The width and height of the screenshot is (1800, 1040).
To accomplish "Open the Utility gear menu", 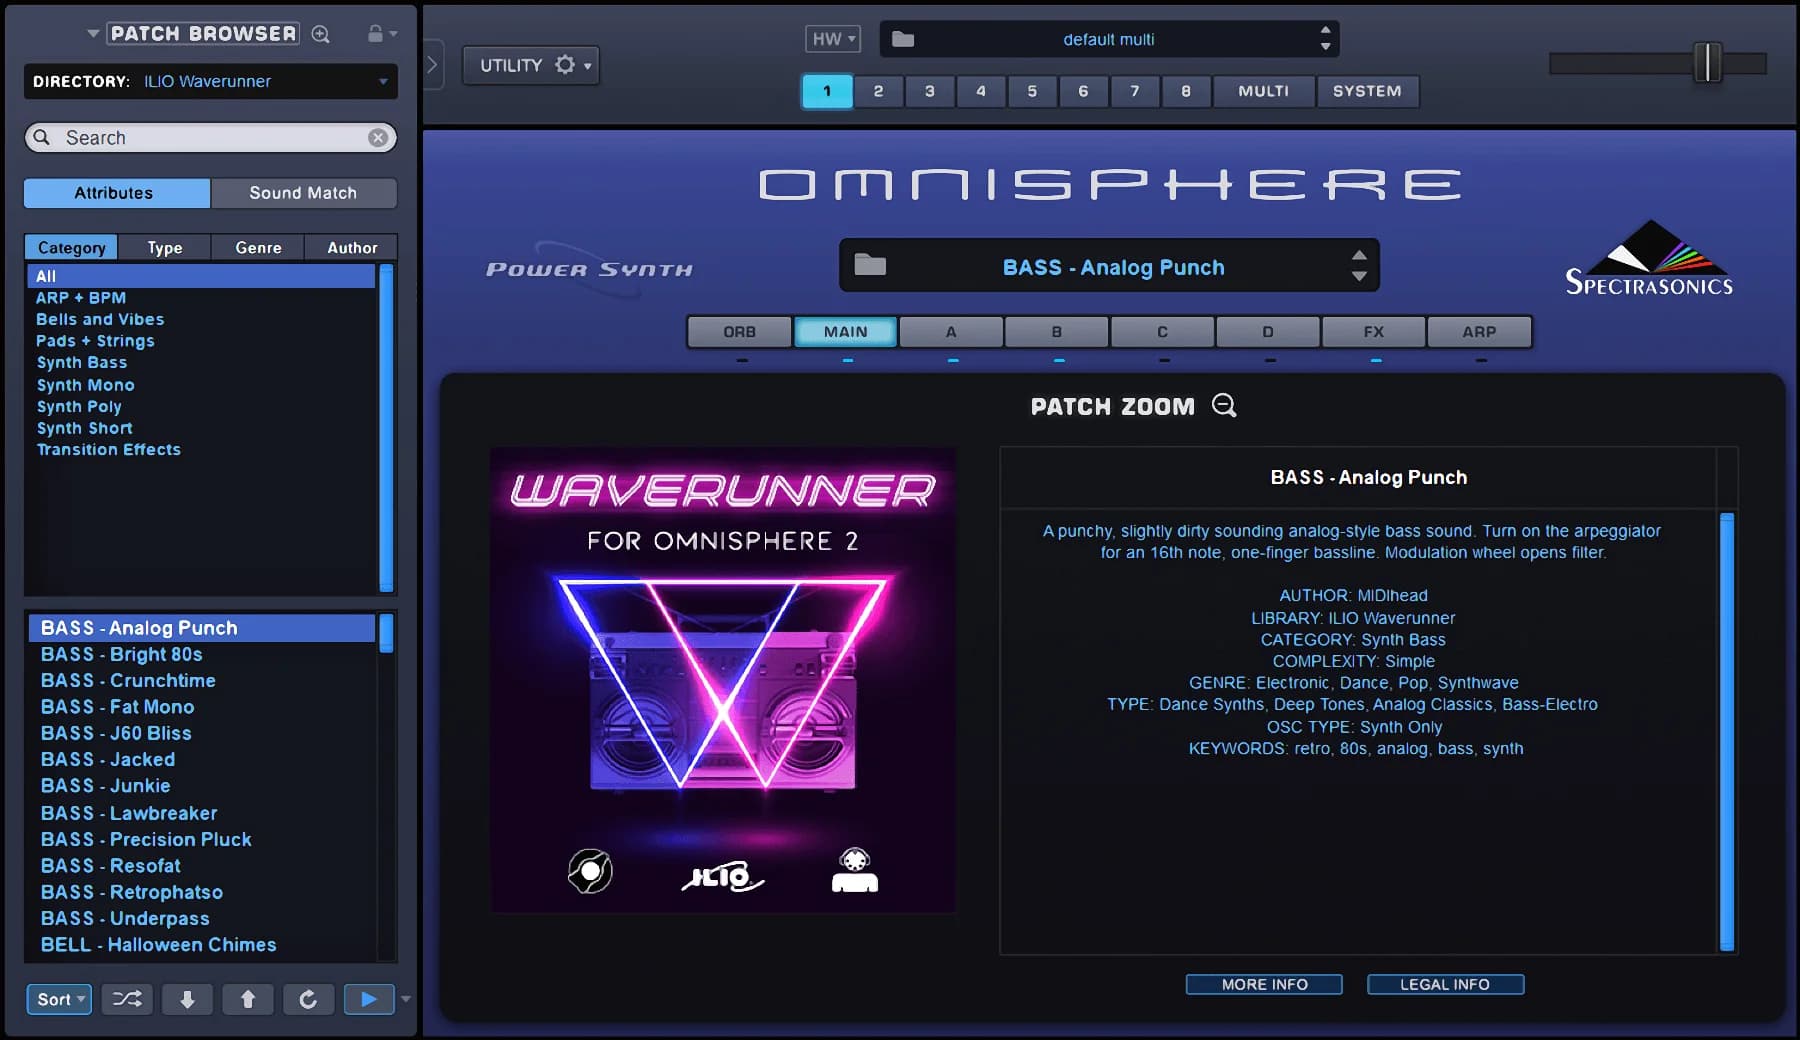I will (x=567, y=64).
